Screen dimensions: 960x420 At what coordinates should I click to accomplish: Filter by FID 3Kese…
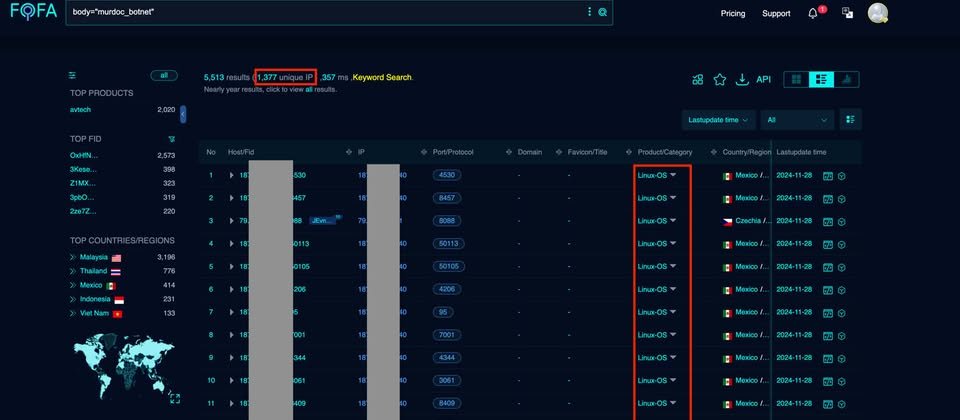pos(83,170)
